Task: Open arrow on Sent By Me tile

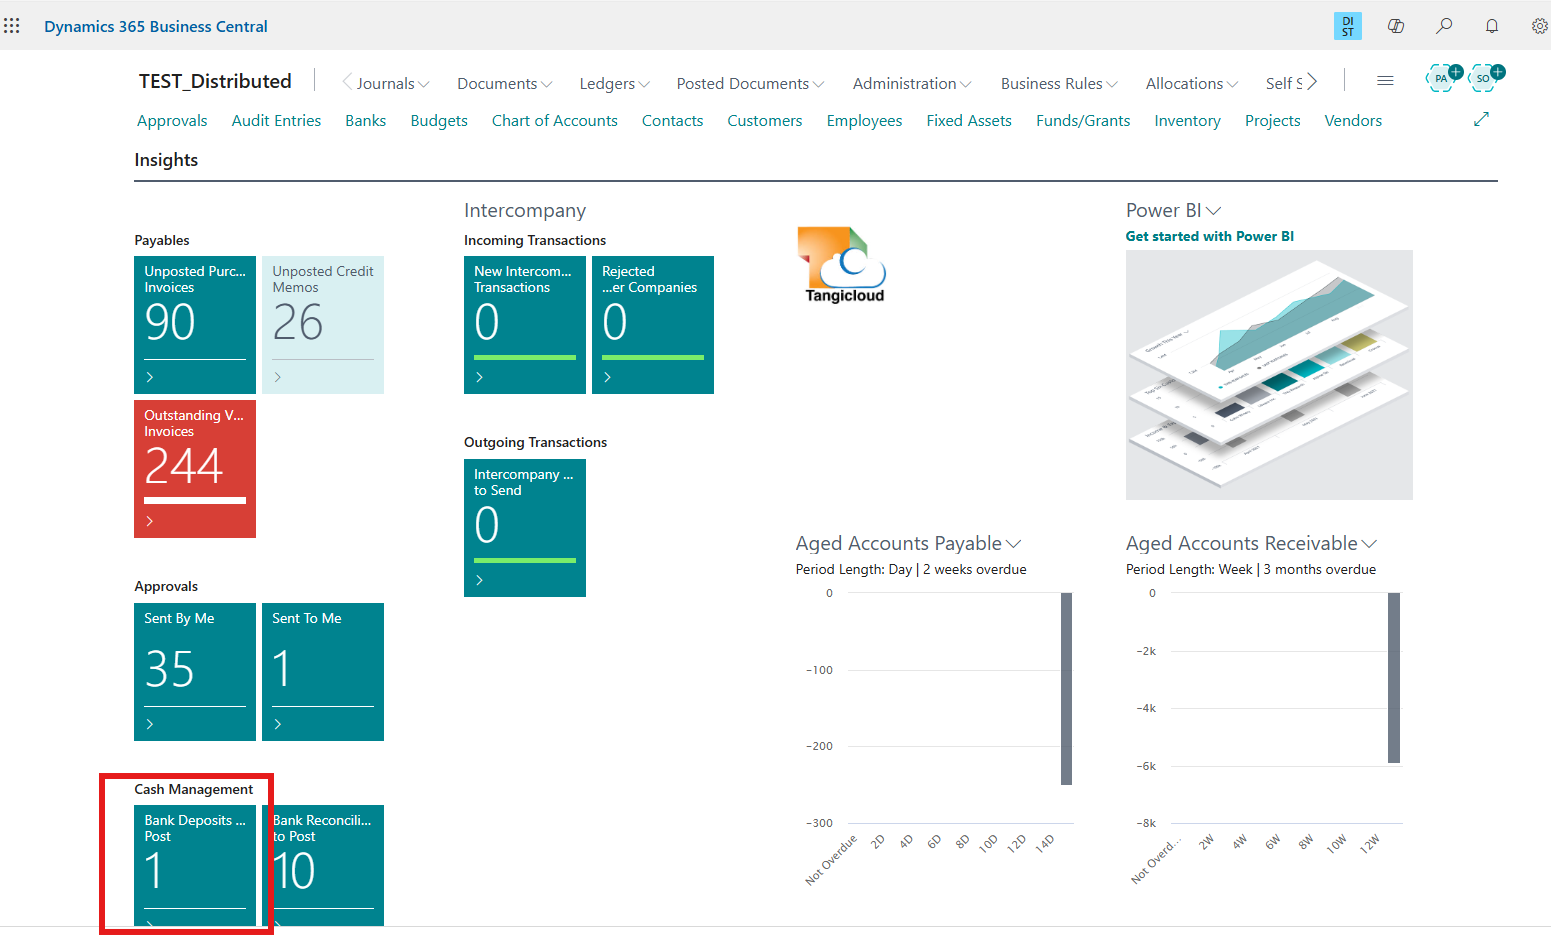Action: coord(150,724)
